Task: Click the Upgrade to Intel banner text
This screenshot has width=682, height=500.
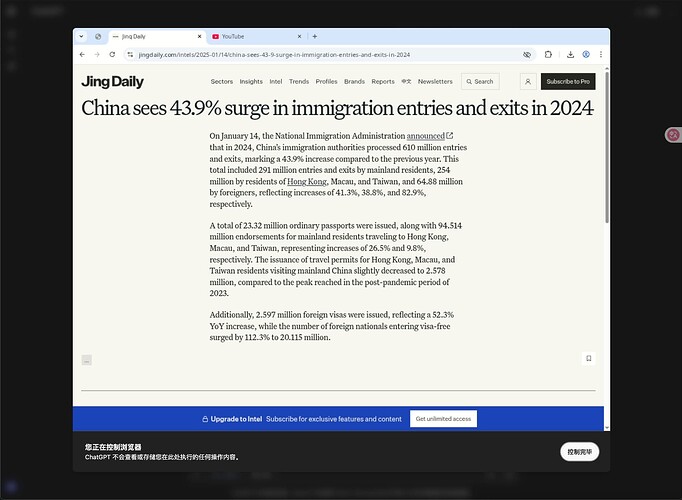Action: [236, 419]
